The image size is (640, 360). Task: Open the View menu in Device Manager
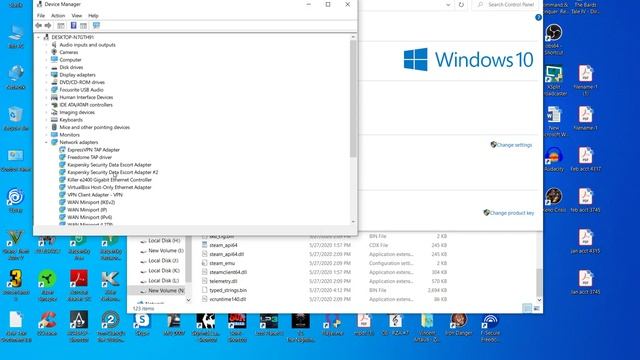coord(77,16)
